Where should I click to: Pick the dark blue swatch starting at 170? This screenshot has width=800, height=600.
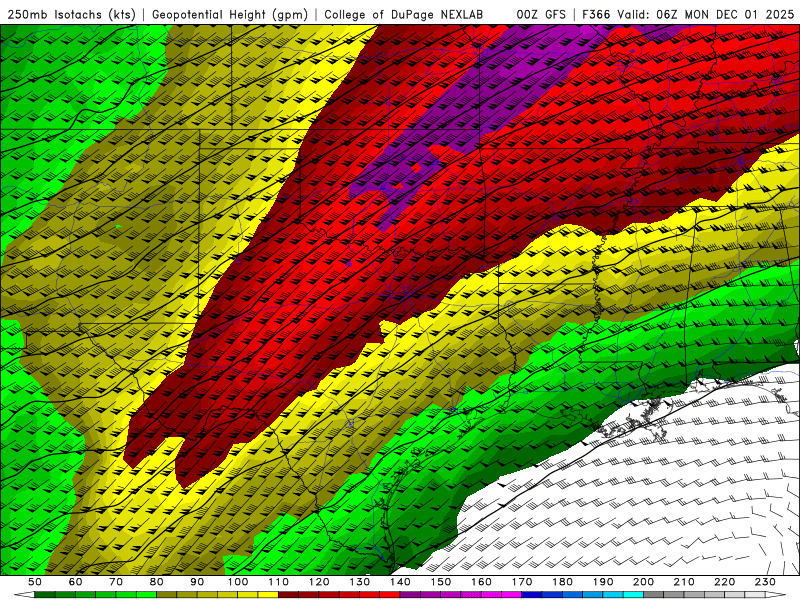pyautogui.click(x=532, y=594)
